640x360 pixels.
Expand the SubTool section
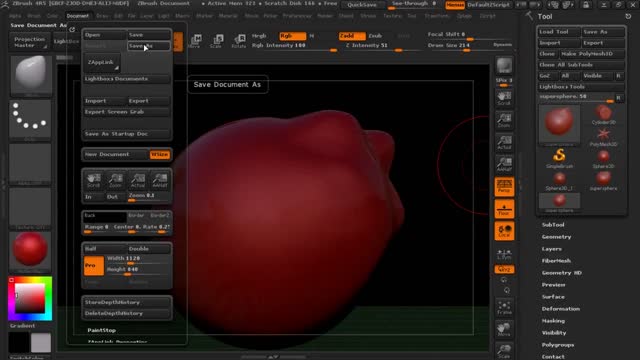click(553, 225)
